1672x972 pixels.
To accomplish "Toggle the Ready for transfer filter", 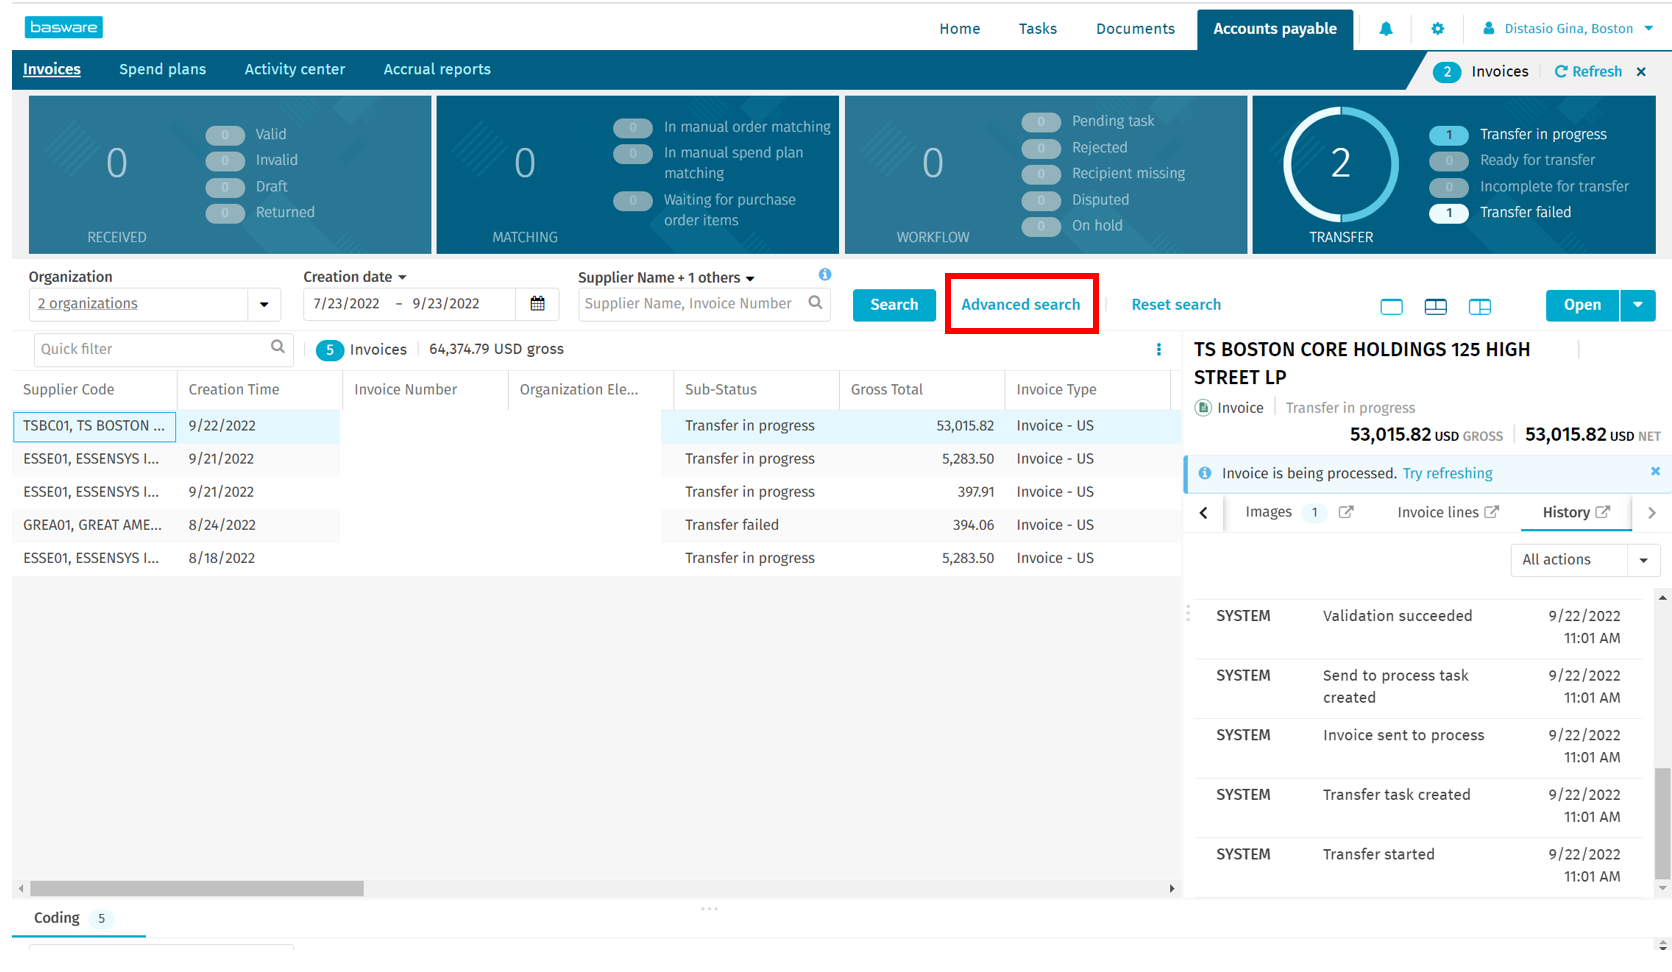I will 1448,161.
